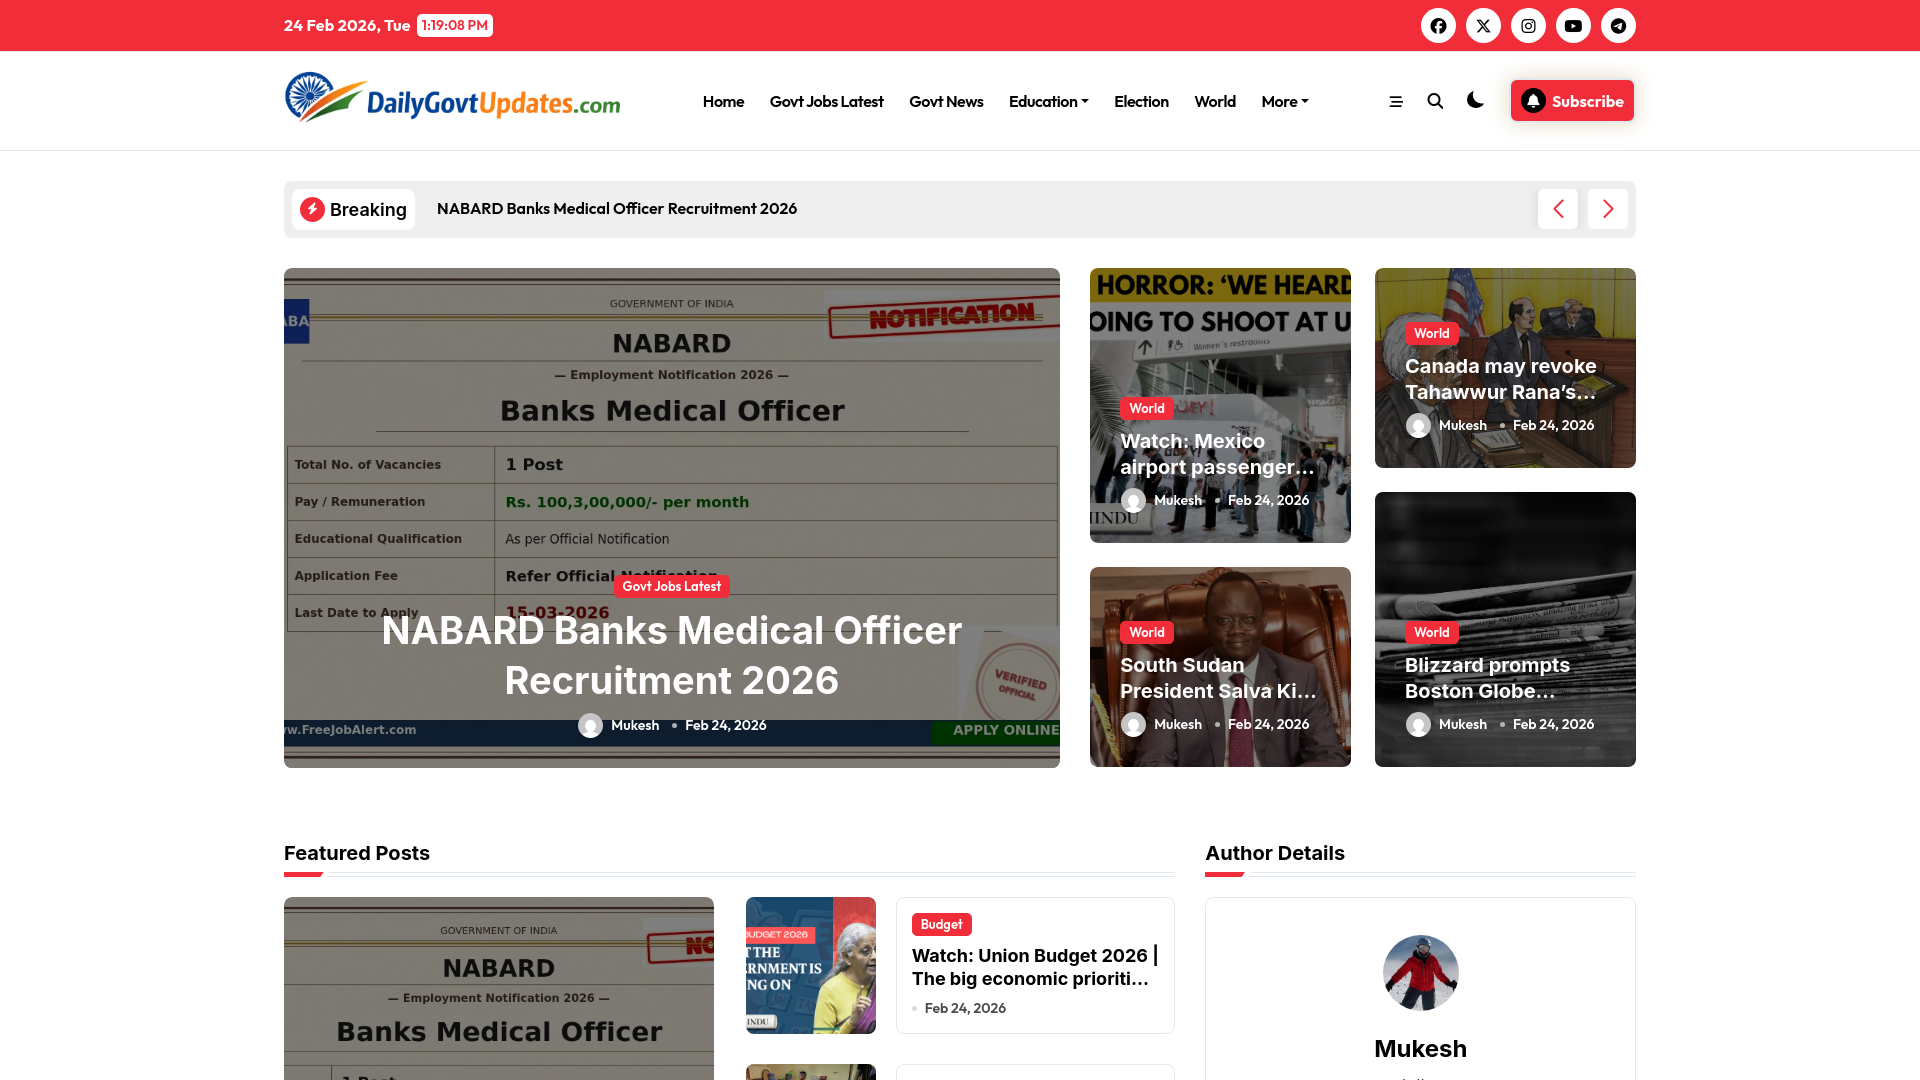The image size is (1920, 1080).
Task: Show previous breaking news item
Action: click(1558, 209)
